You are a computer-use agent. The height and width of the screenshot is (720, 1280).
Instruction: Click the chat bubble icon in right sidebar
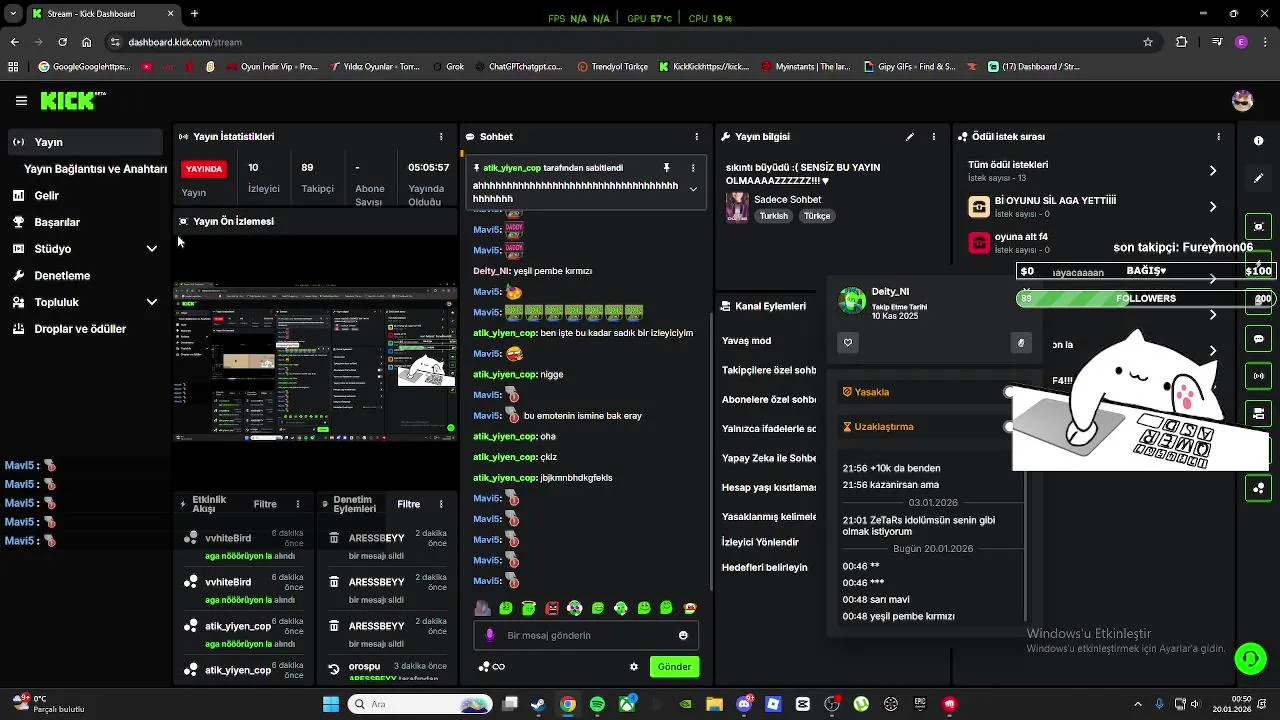coord(1258,339)
